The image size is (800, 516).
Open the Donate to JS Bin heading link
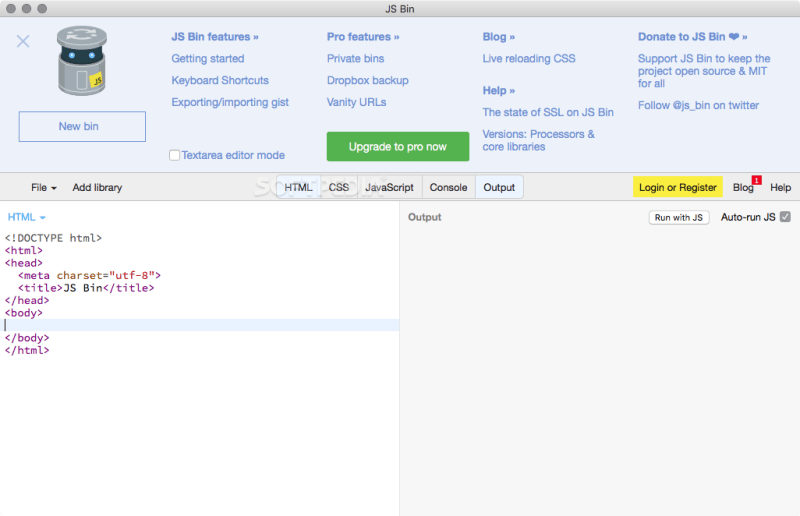[x=692, y=37]
